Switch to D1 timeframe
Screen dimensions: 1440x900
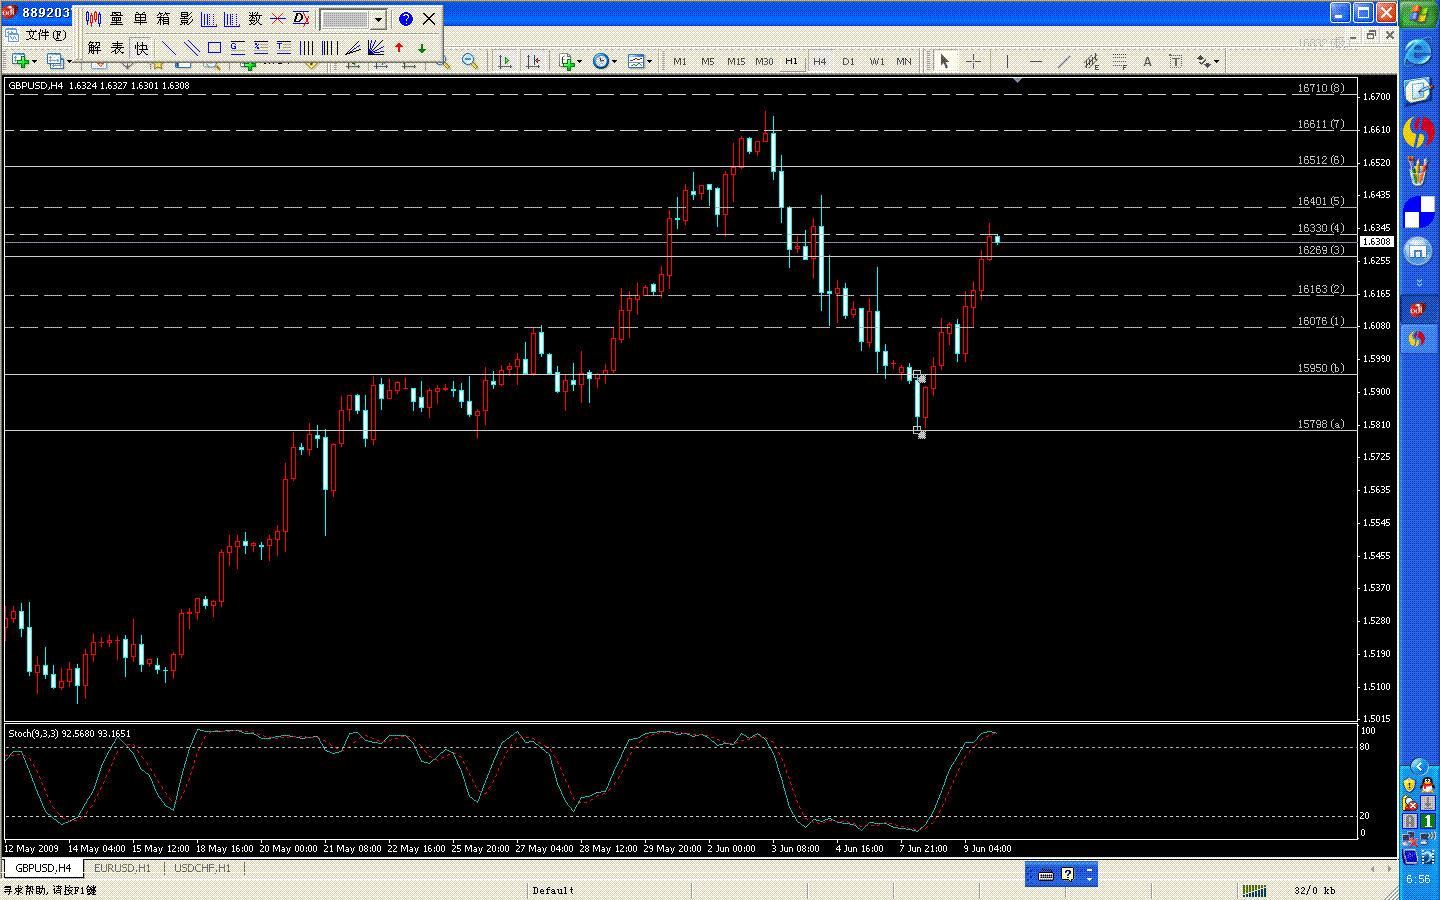[848, 61]
